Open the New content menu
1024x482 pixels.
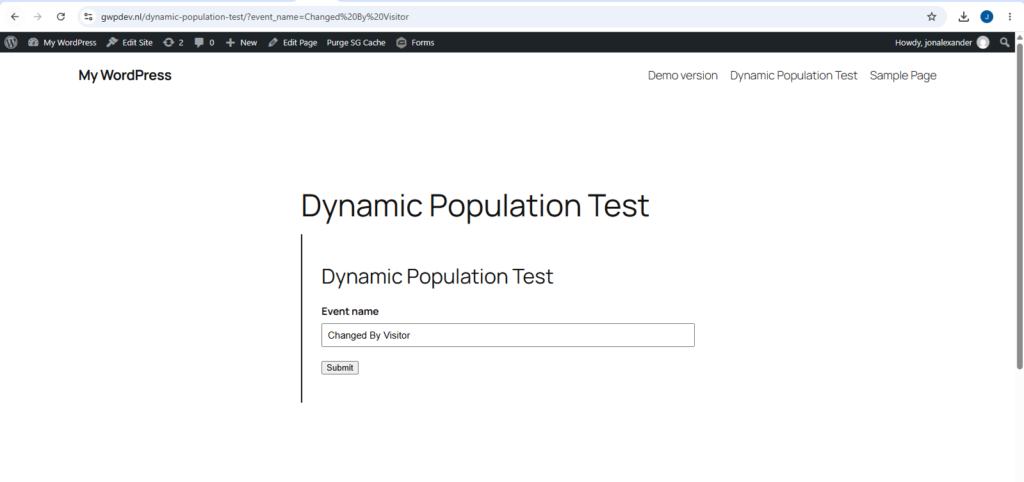pyautogui.click(x=242, y=42)
